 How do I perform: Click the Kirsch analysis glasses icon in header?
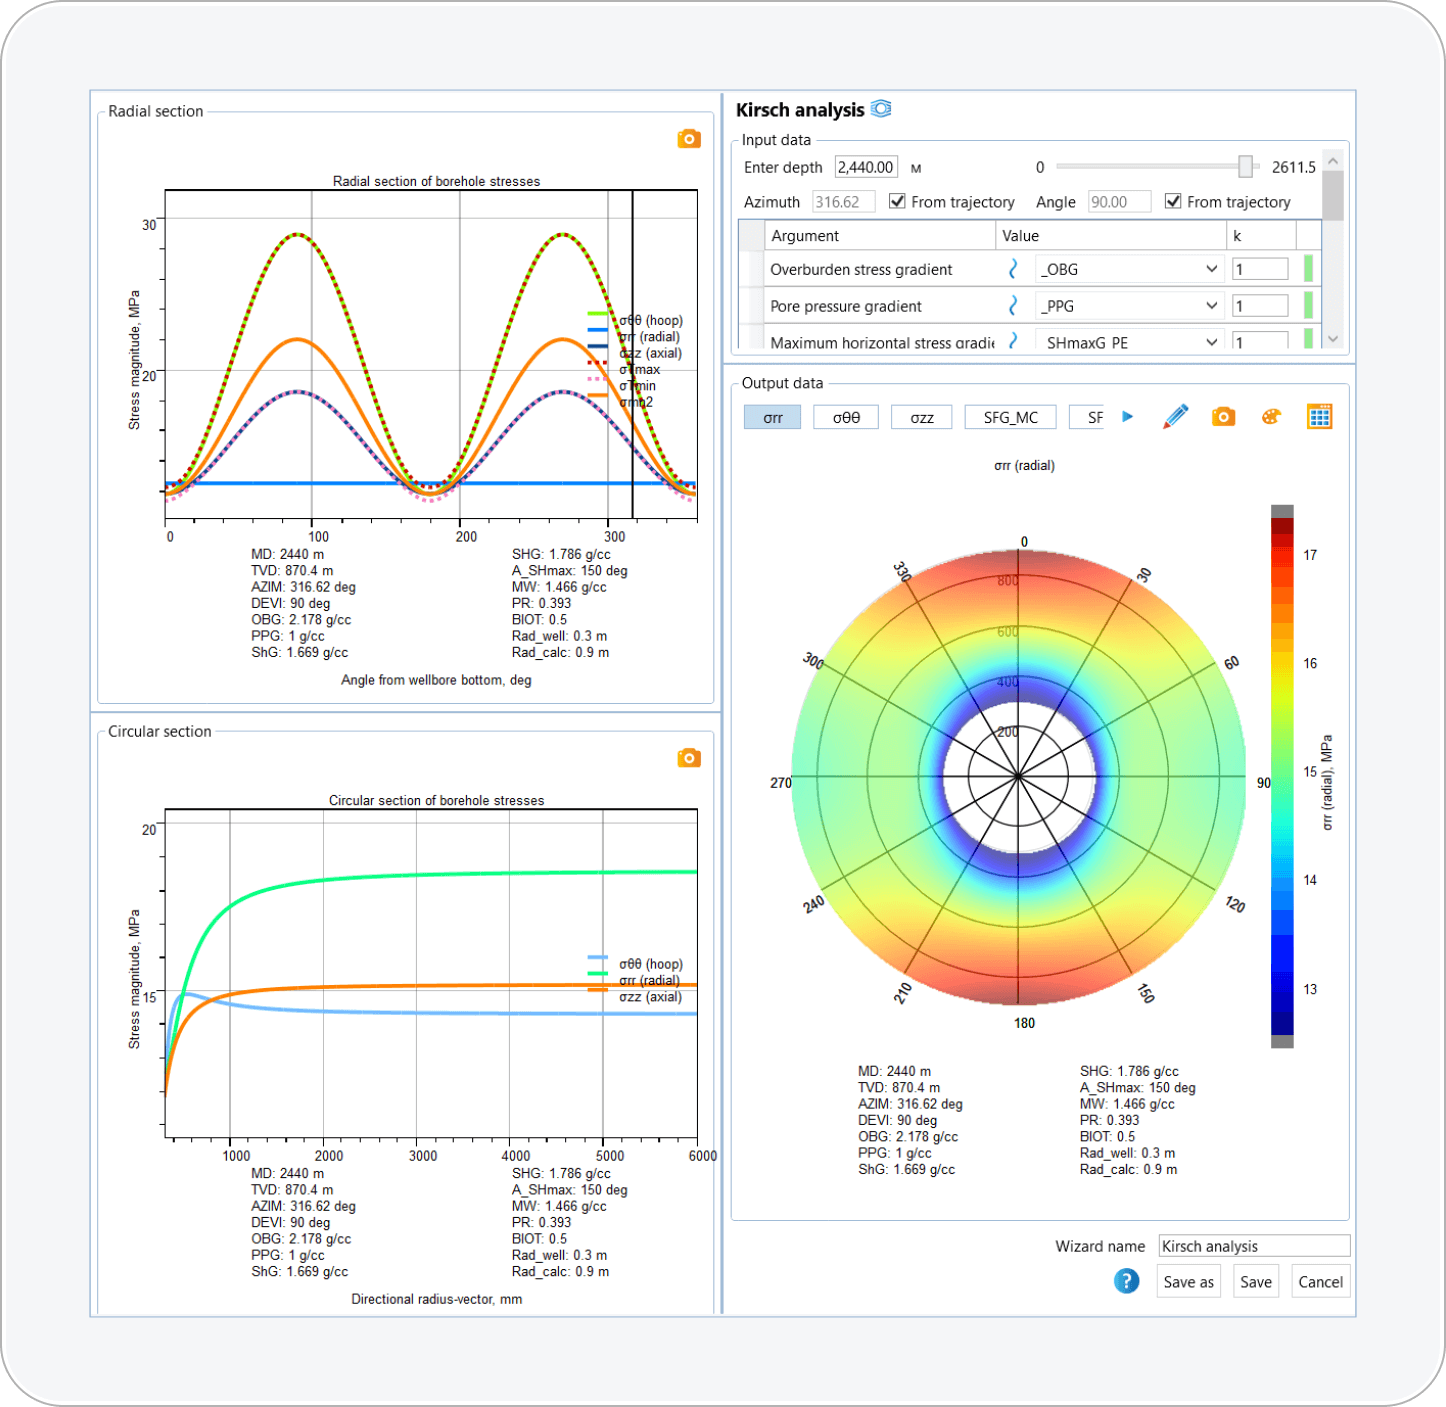pyautogui.click(x=880, y=108)
